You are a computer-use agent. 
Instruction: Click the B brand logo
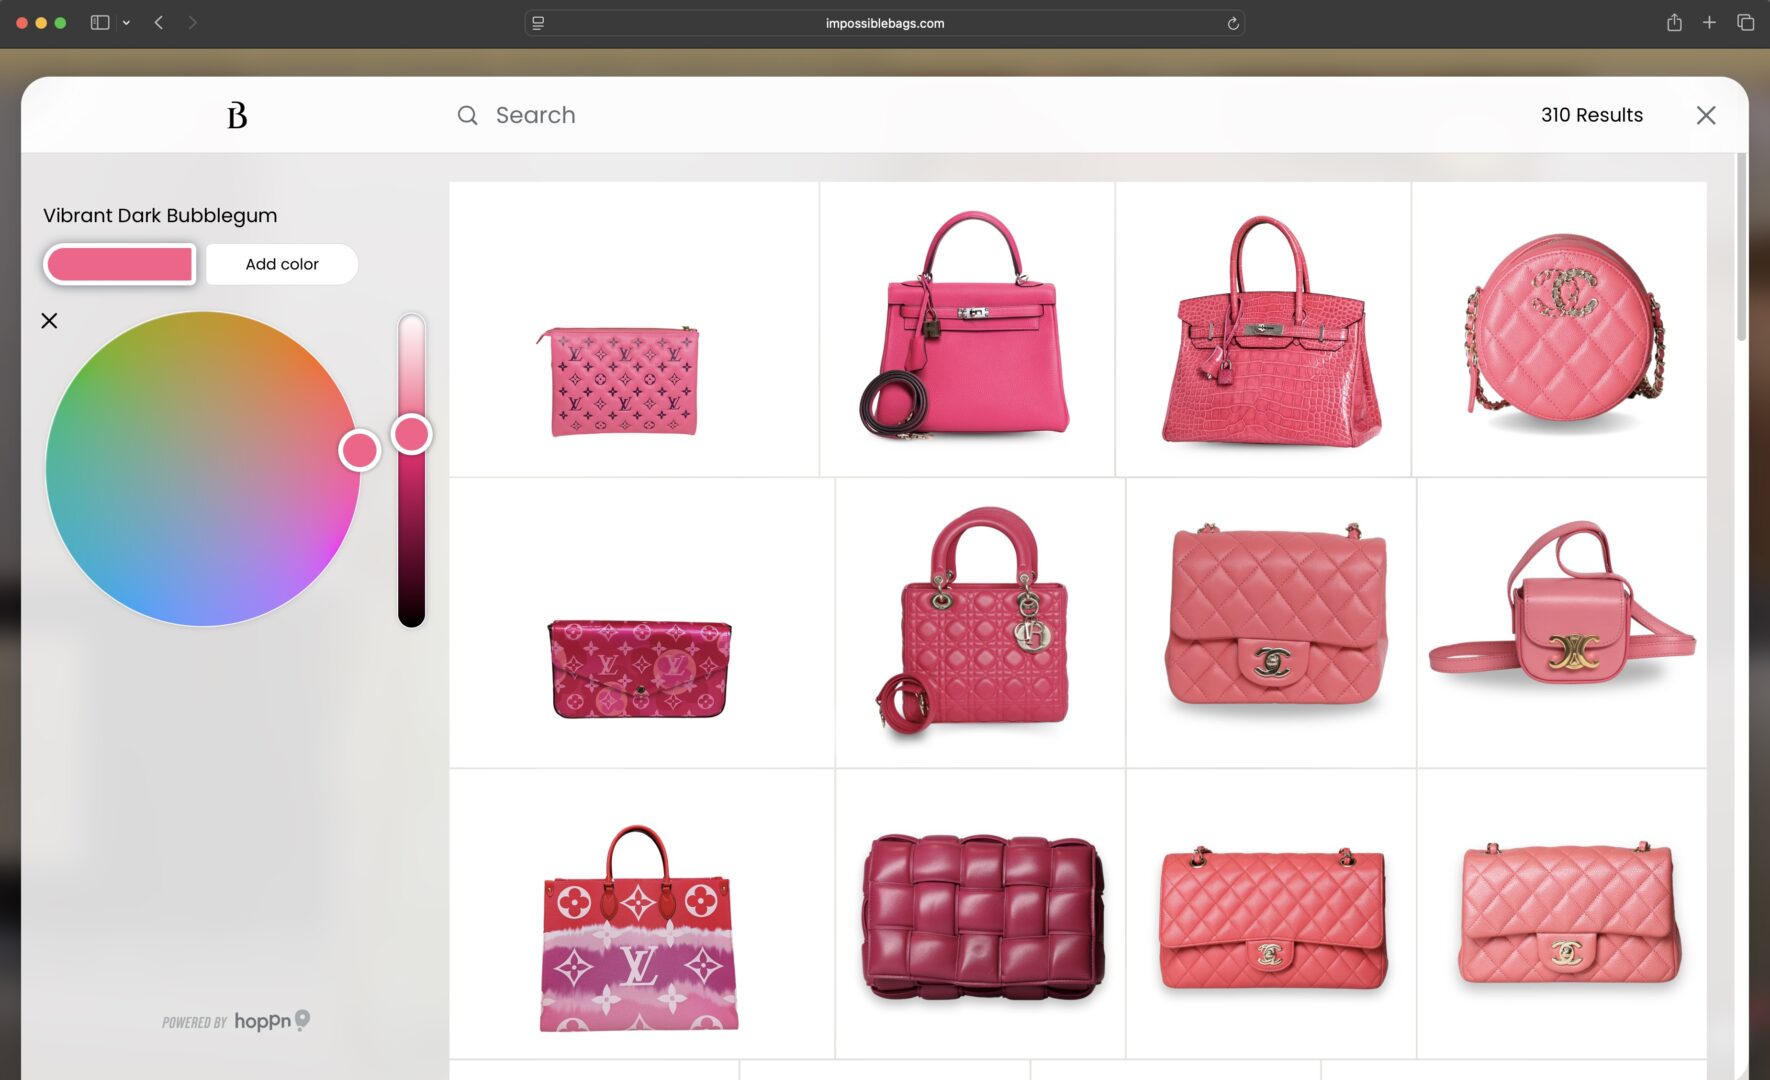click(237, 116)
